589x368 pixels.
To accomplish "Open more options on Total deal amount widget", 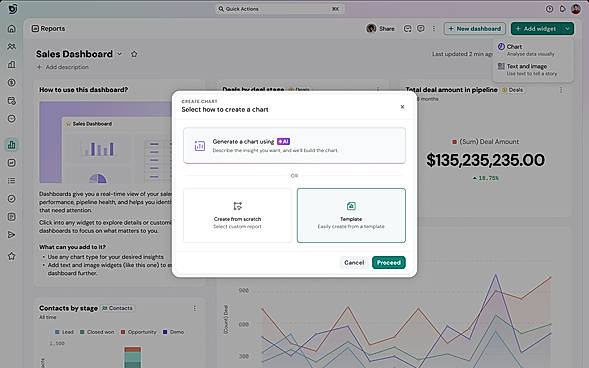I will [x=561, y=90].
